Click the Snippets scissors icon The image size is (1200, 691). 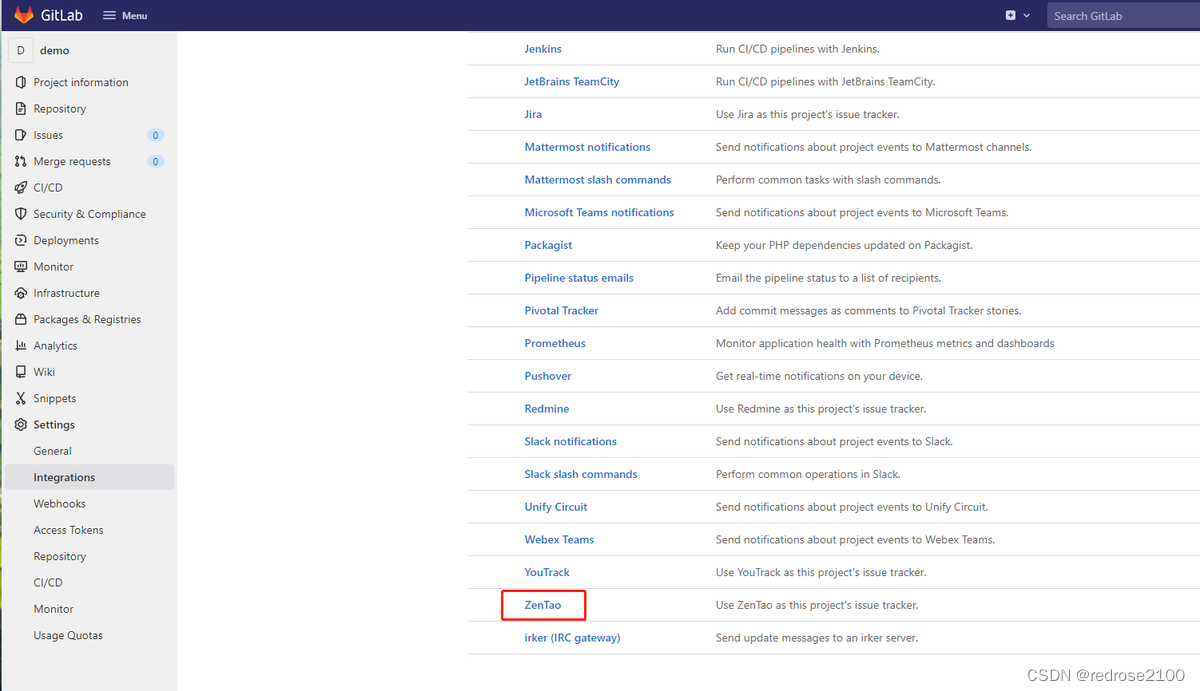click(x=21, y=398)
